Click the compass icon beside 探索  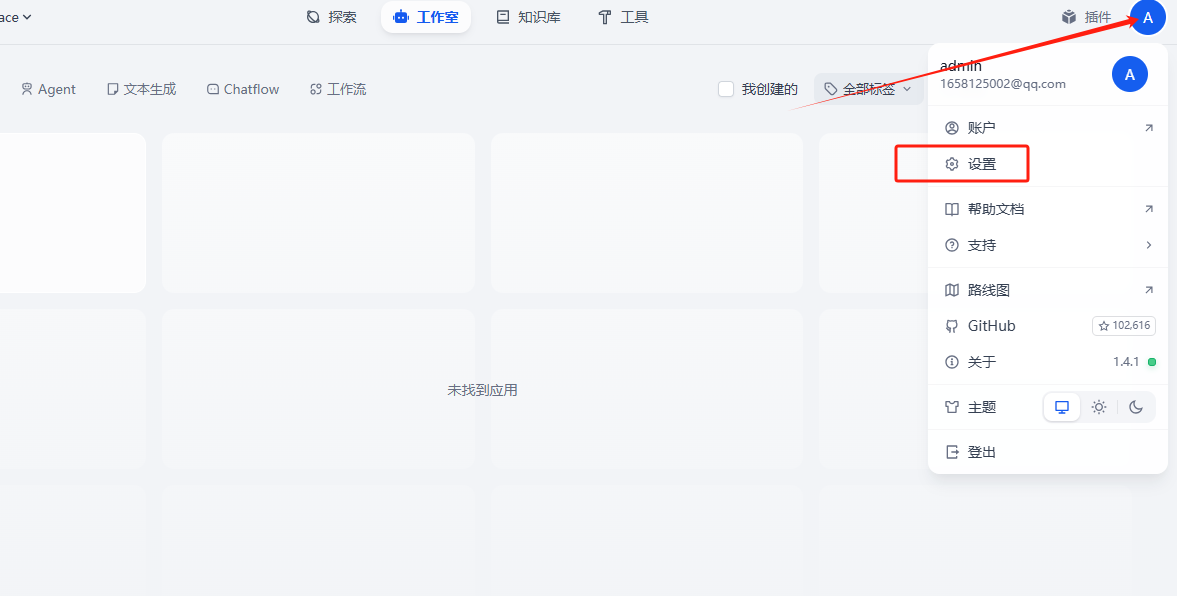(314, 17)
